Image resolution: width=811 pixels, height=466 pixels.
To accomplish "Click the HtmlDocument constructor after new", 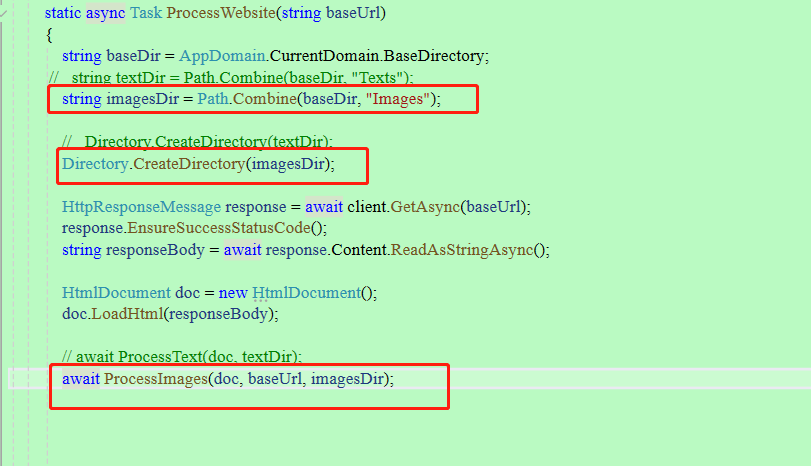I will pyautogui.click(x=306, y=293).
